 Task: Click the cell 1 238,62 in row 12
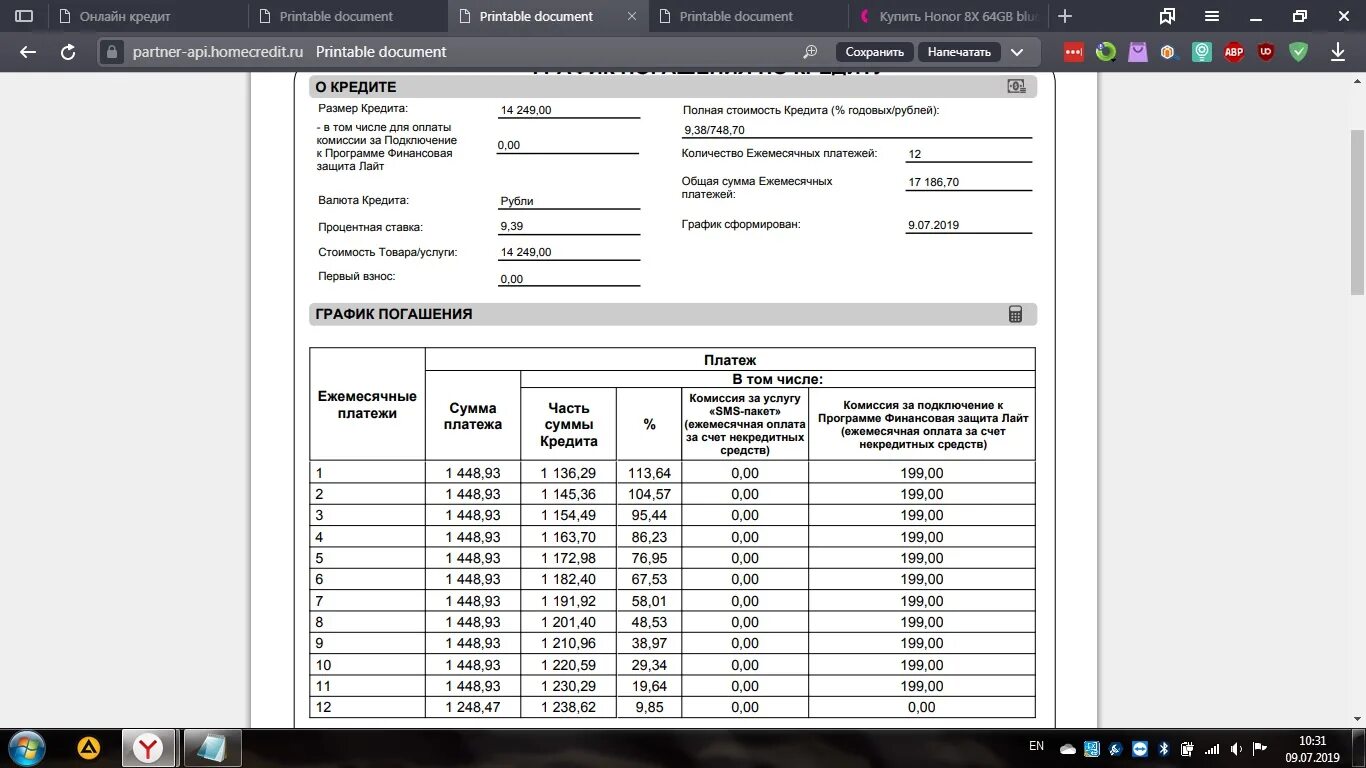569,707
